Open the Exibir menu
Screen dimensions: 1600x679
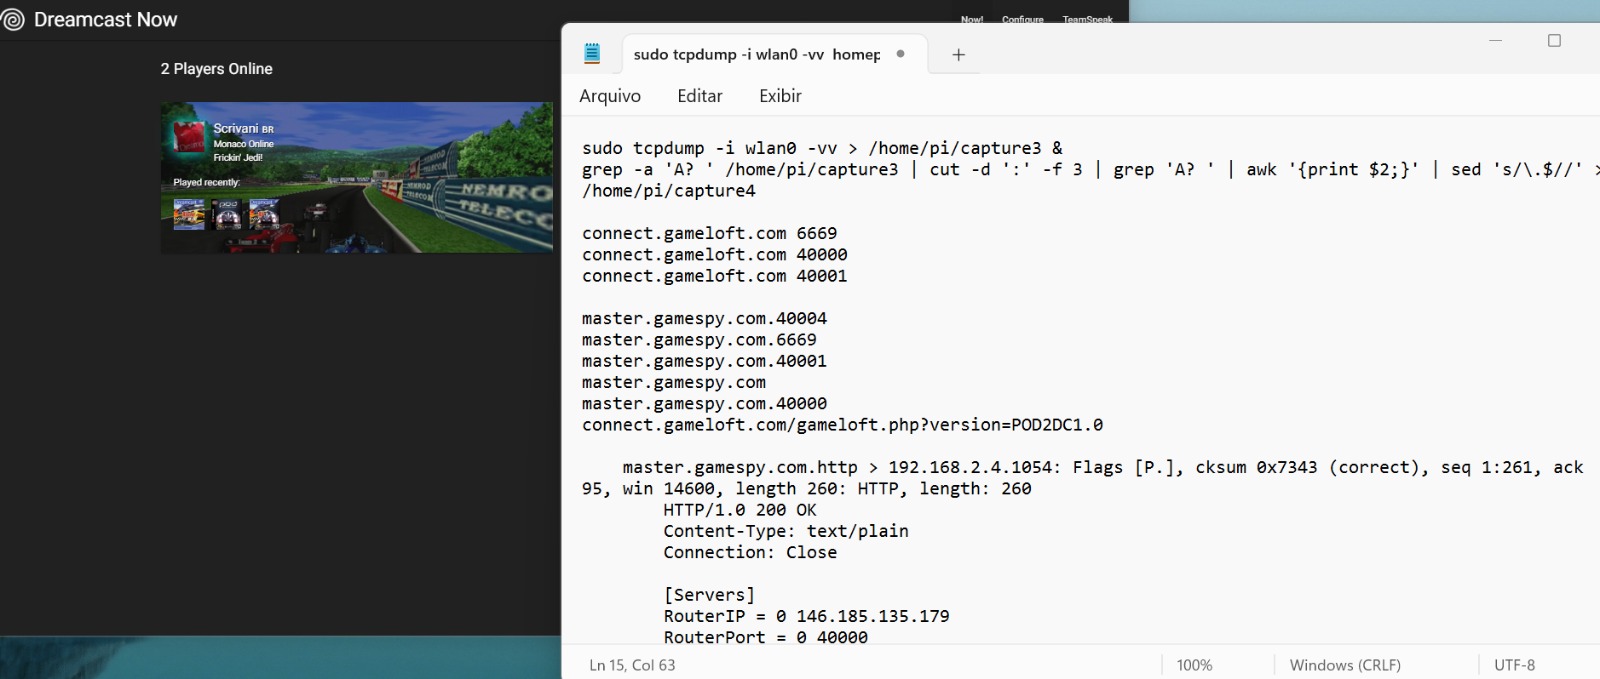[780, 96]
